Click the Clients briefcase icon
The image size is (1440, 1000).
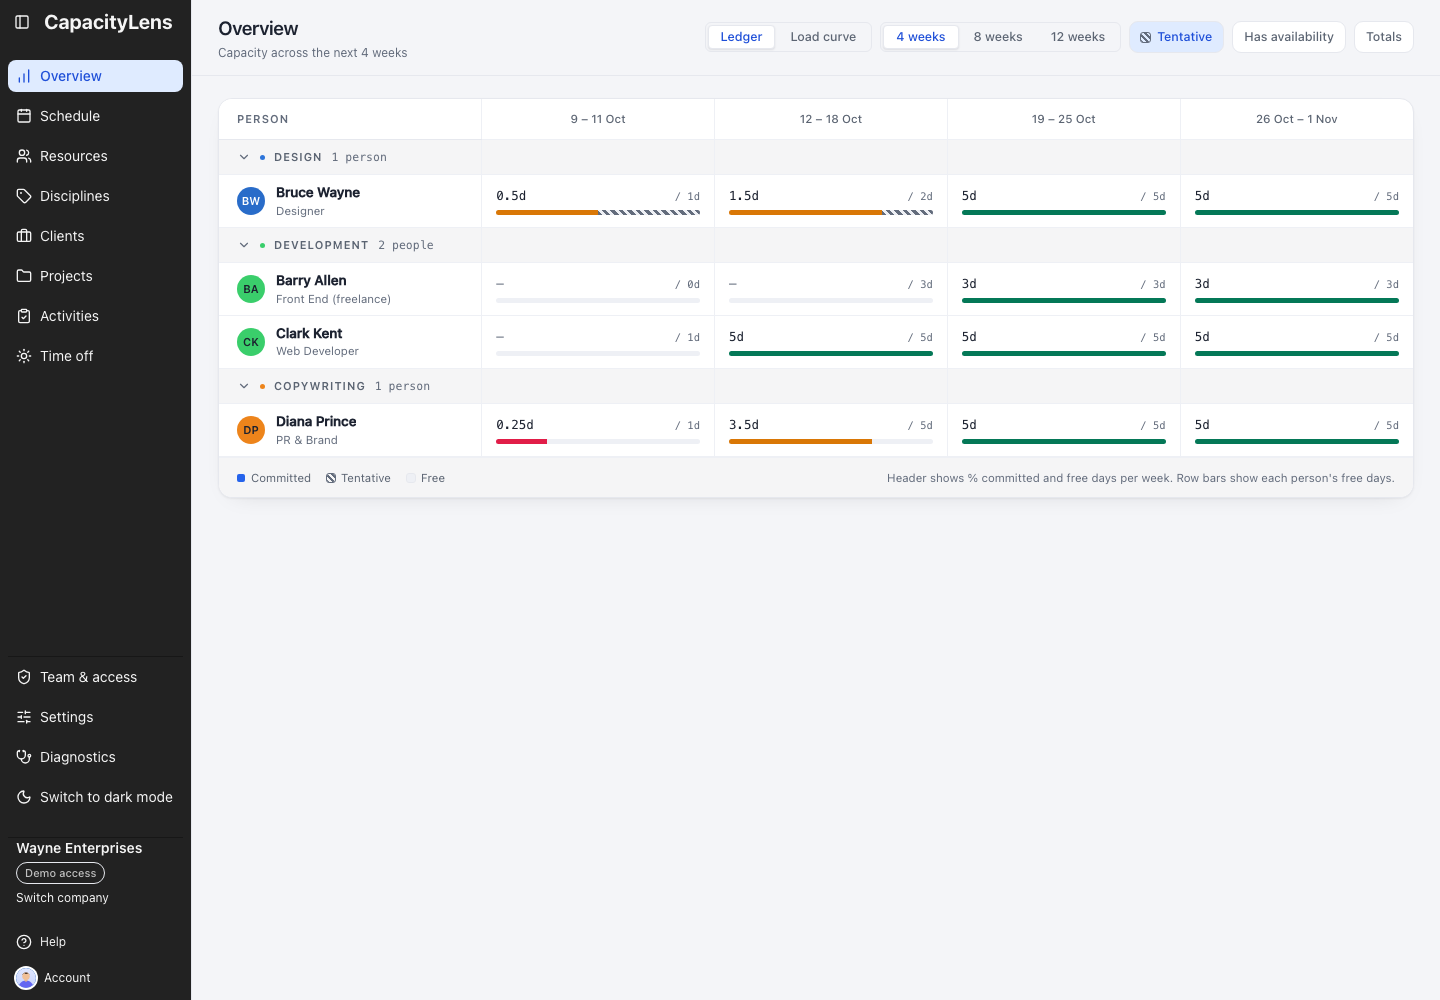[24, 236]
